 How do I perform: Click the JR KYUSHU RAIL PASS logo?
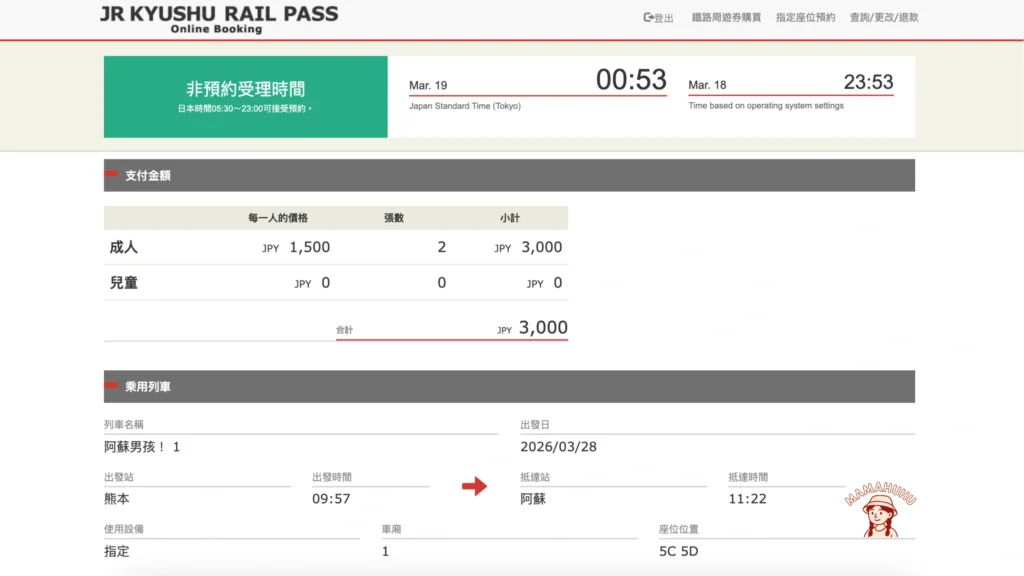tap(219, 19)
